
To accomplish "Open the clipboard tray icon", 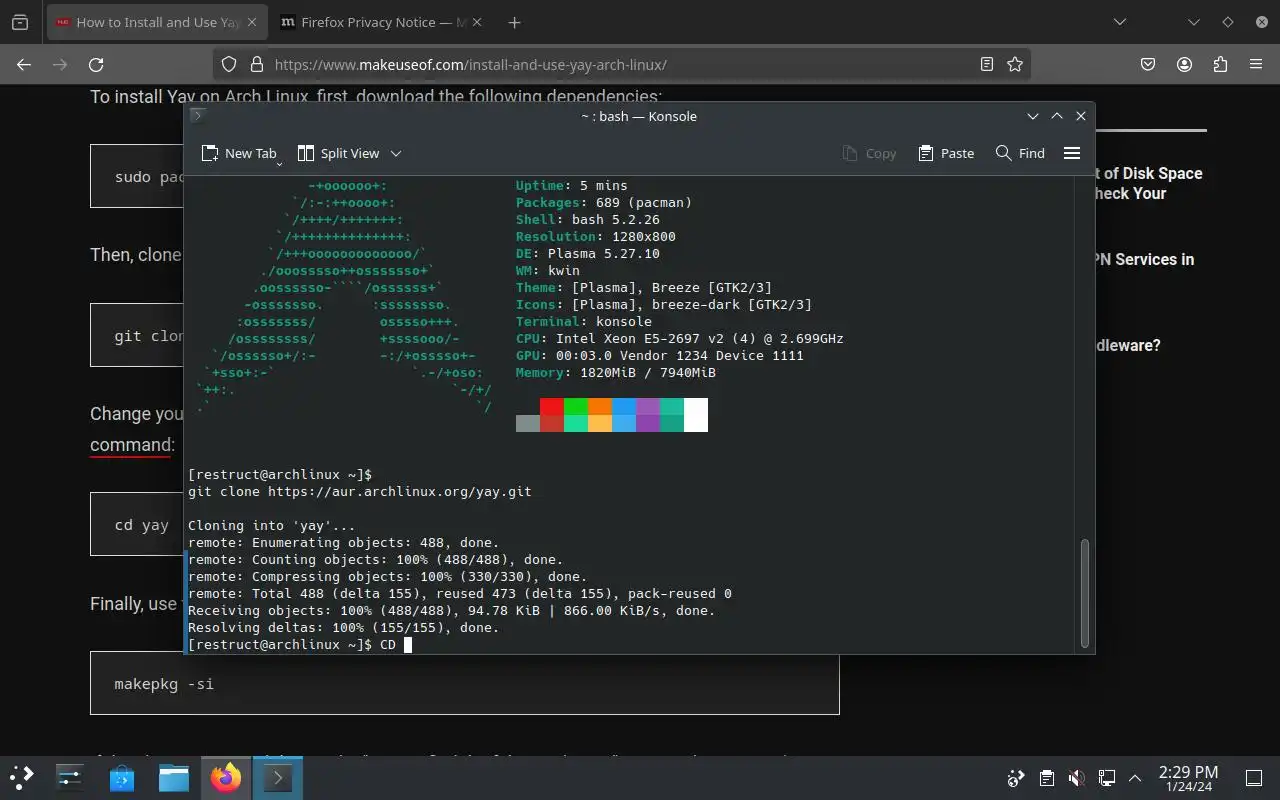I will pos(1046,778).
